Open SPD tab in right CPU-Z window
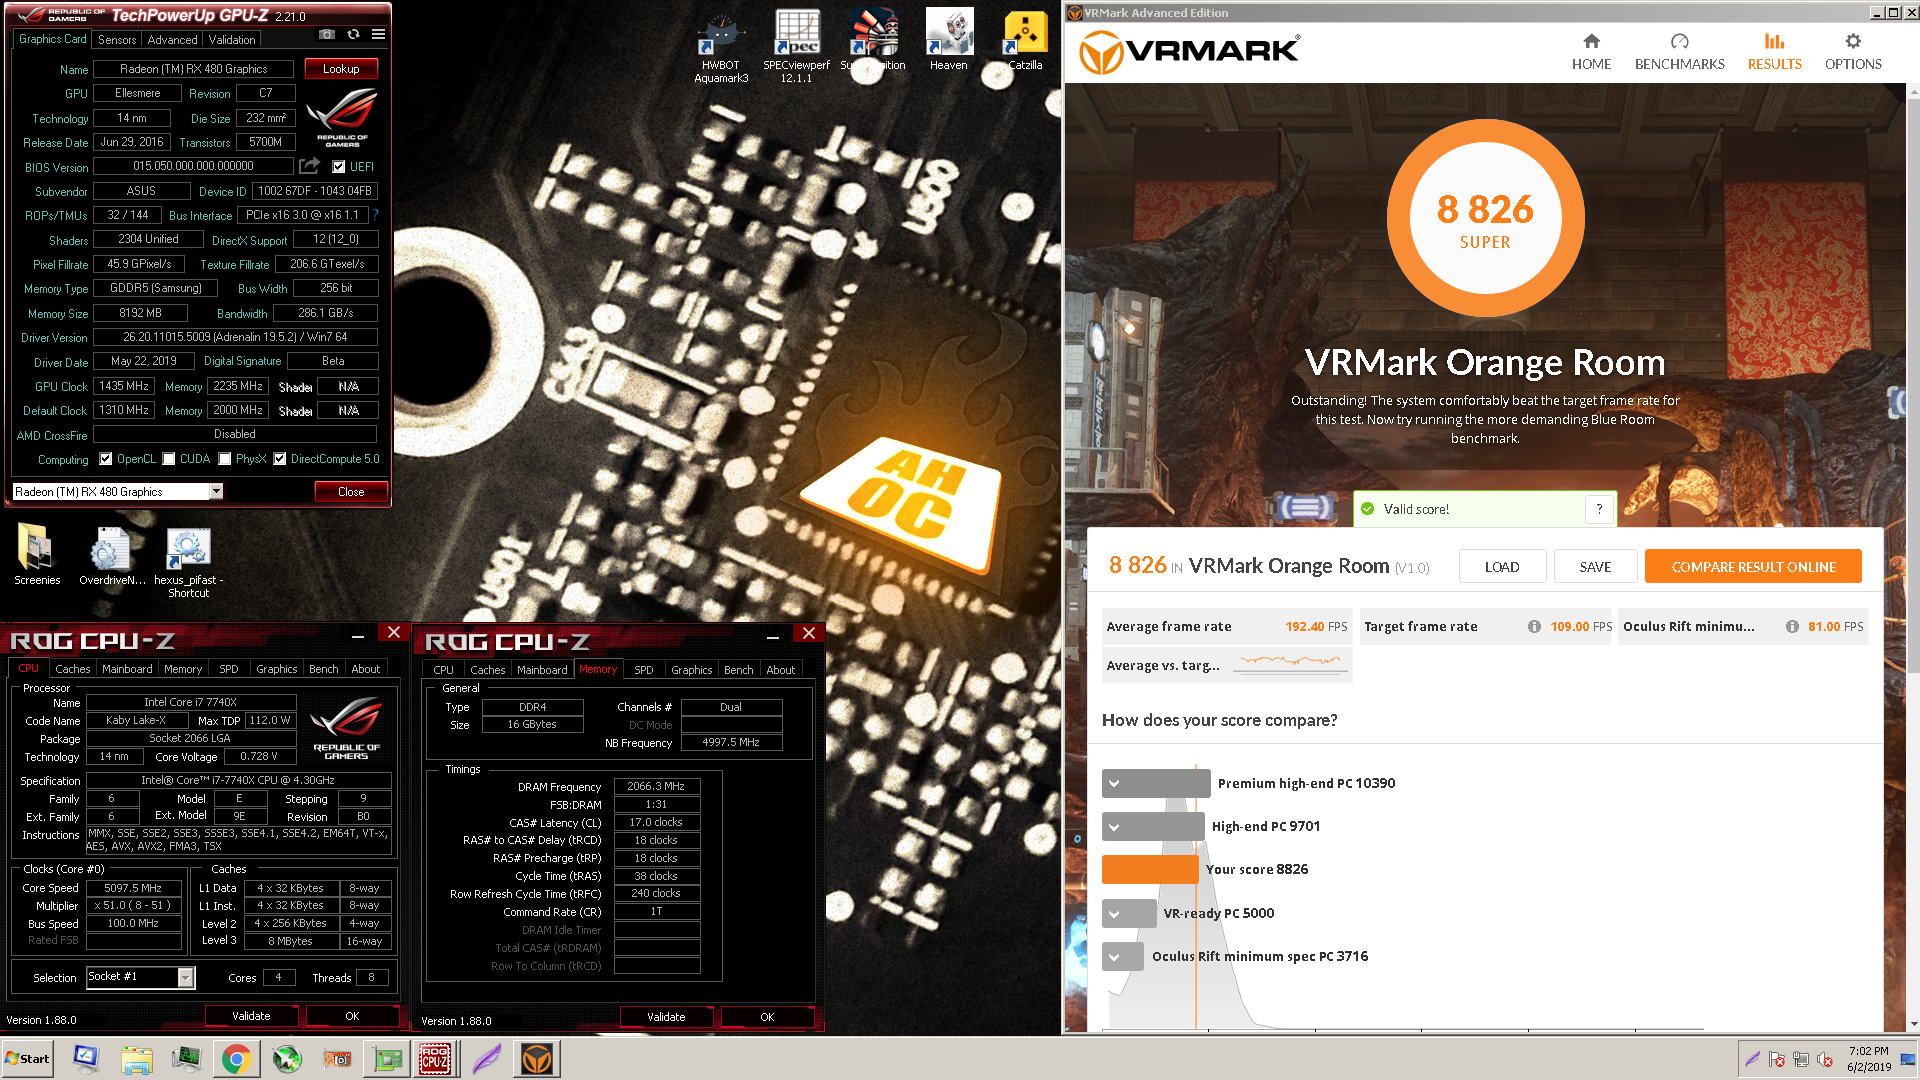 [644, 670]
